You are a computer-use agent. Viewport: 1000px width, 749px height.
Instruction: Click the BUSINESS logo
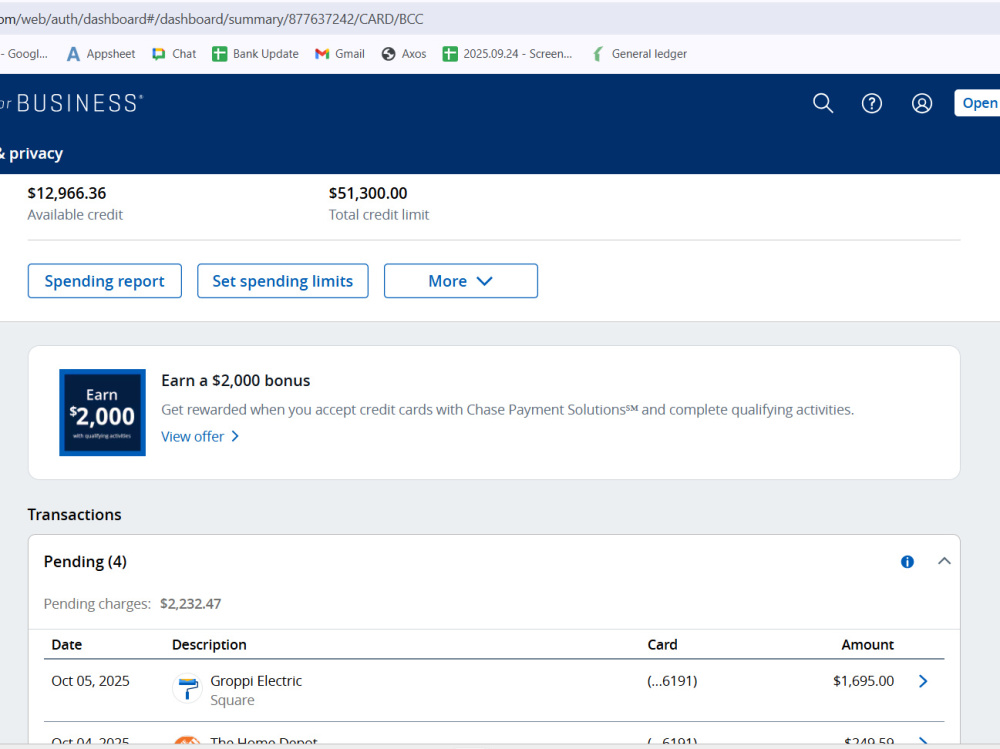point(79,103)
